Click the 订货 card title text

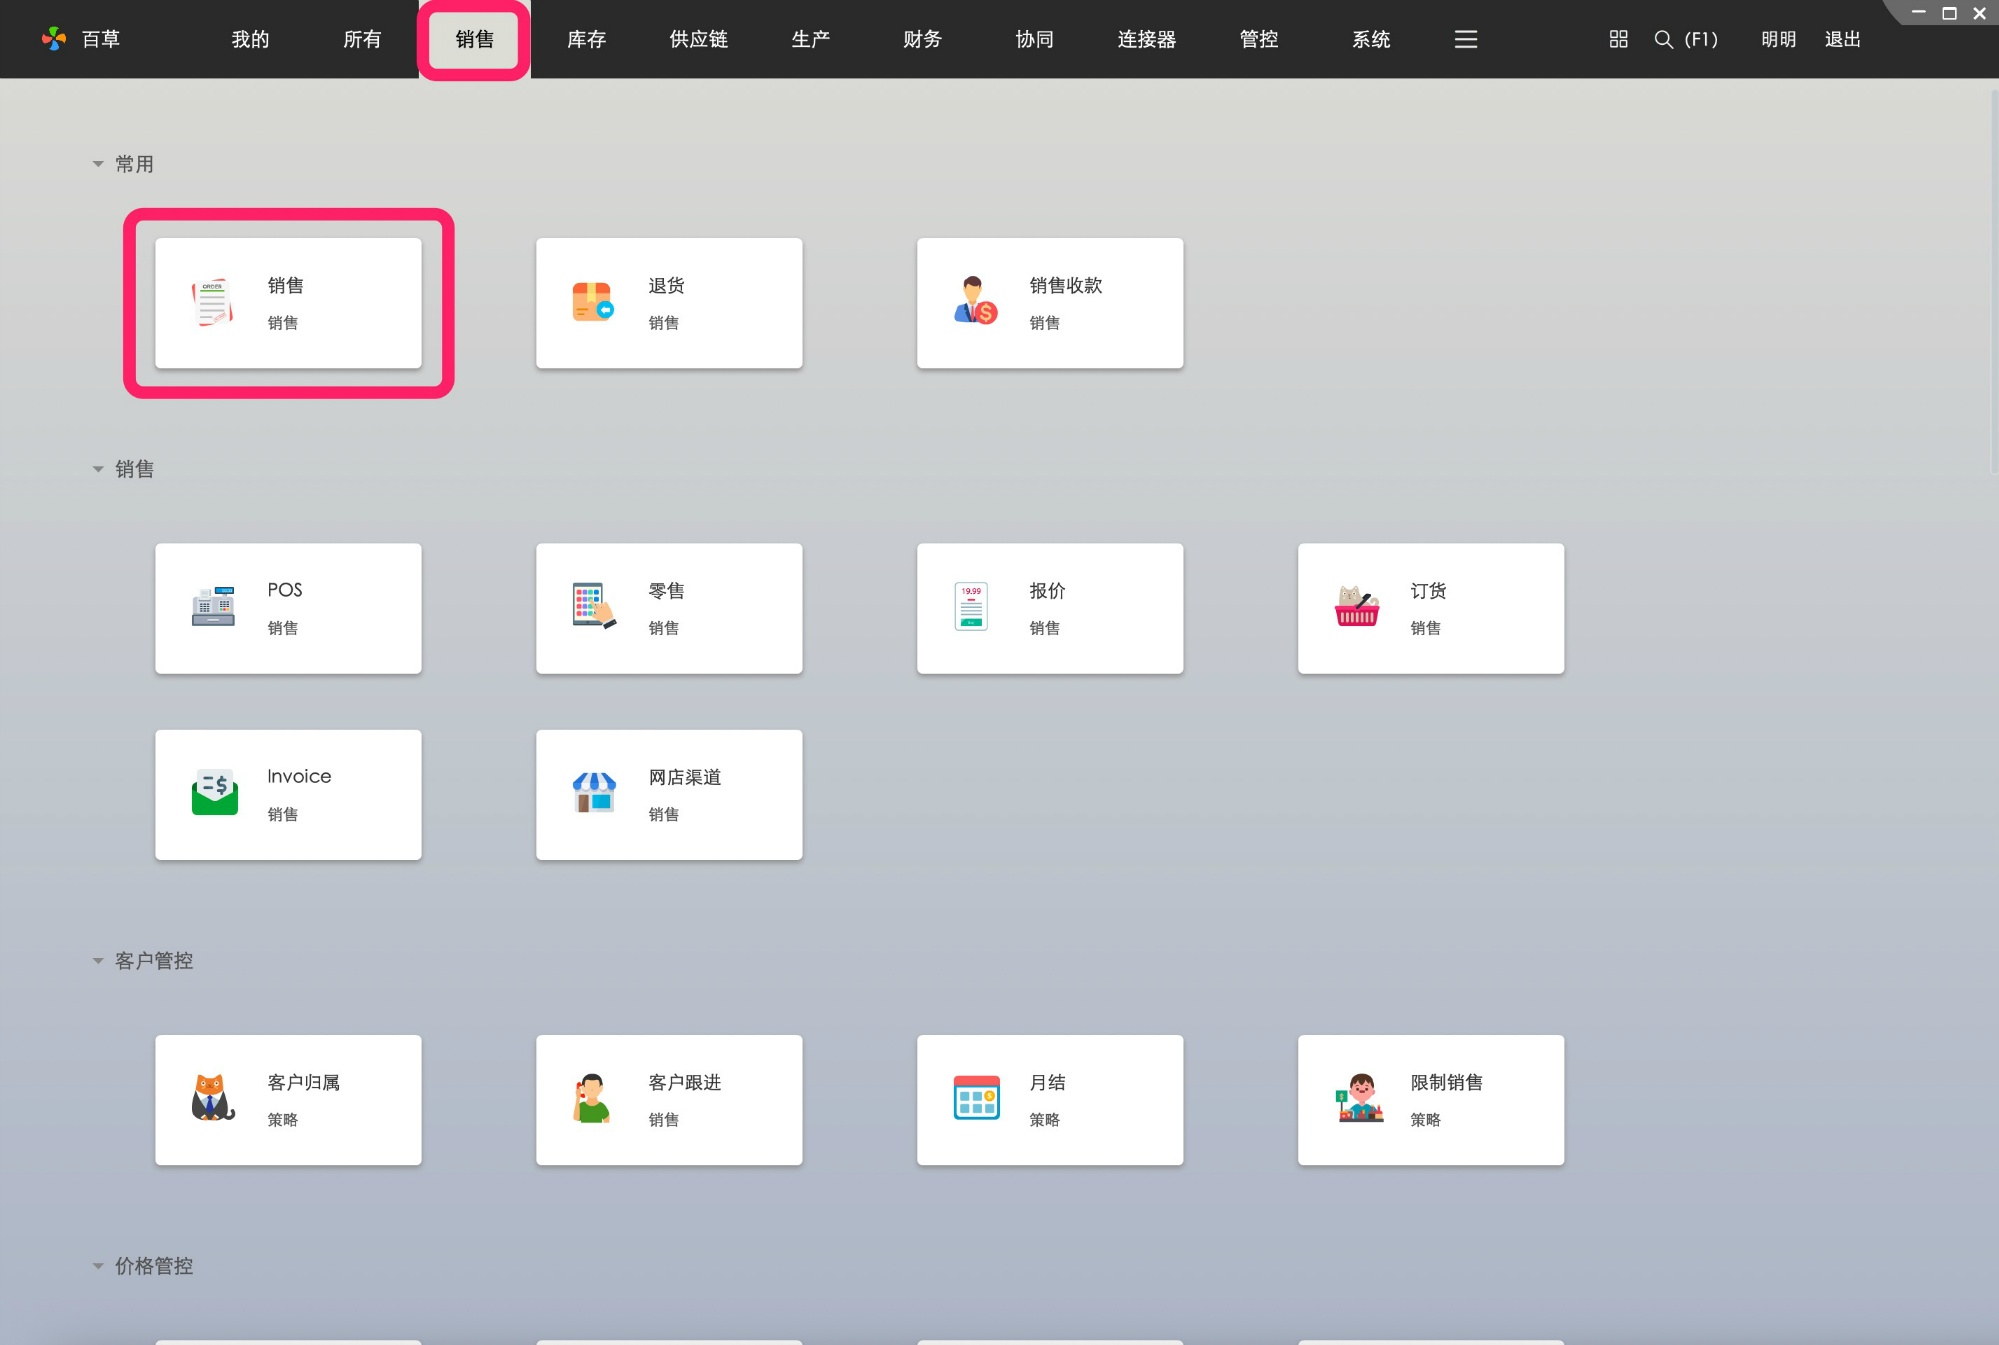point(1428,591)
